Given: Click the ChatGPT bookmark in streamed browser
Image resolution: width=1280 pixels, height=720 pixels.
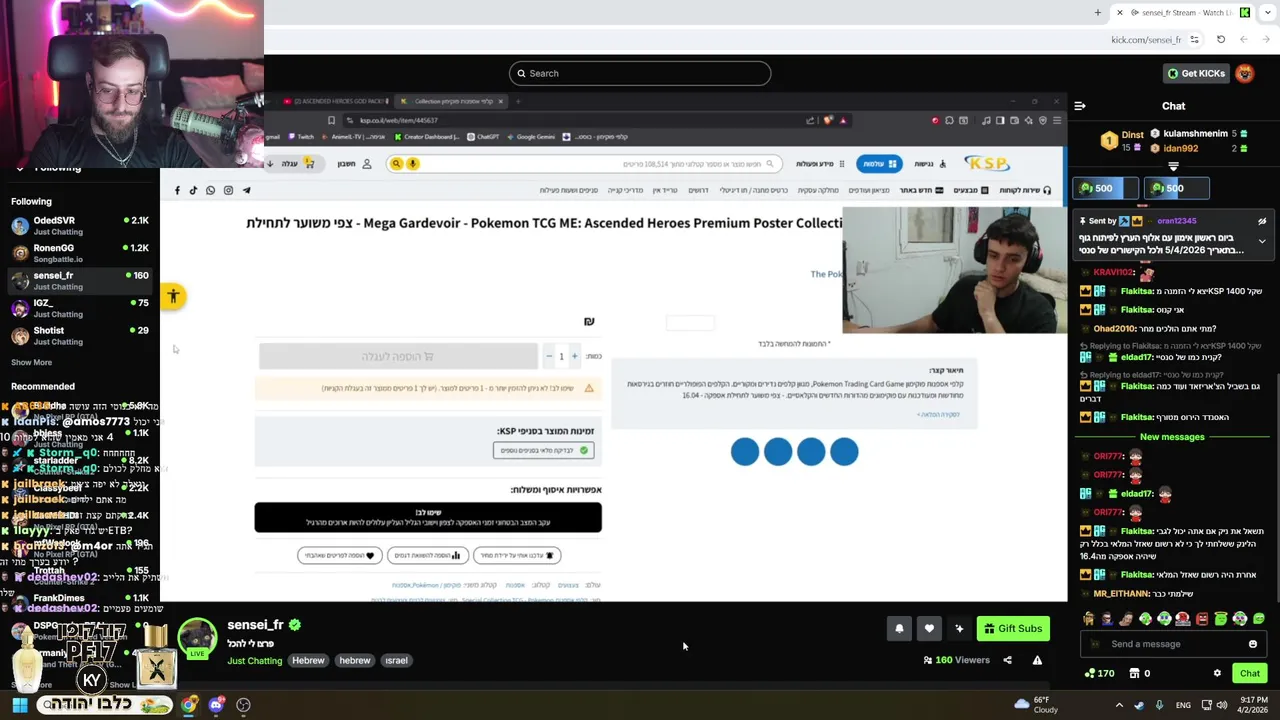Looking at the screenshot, I should (483, 137).
